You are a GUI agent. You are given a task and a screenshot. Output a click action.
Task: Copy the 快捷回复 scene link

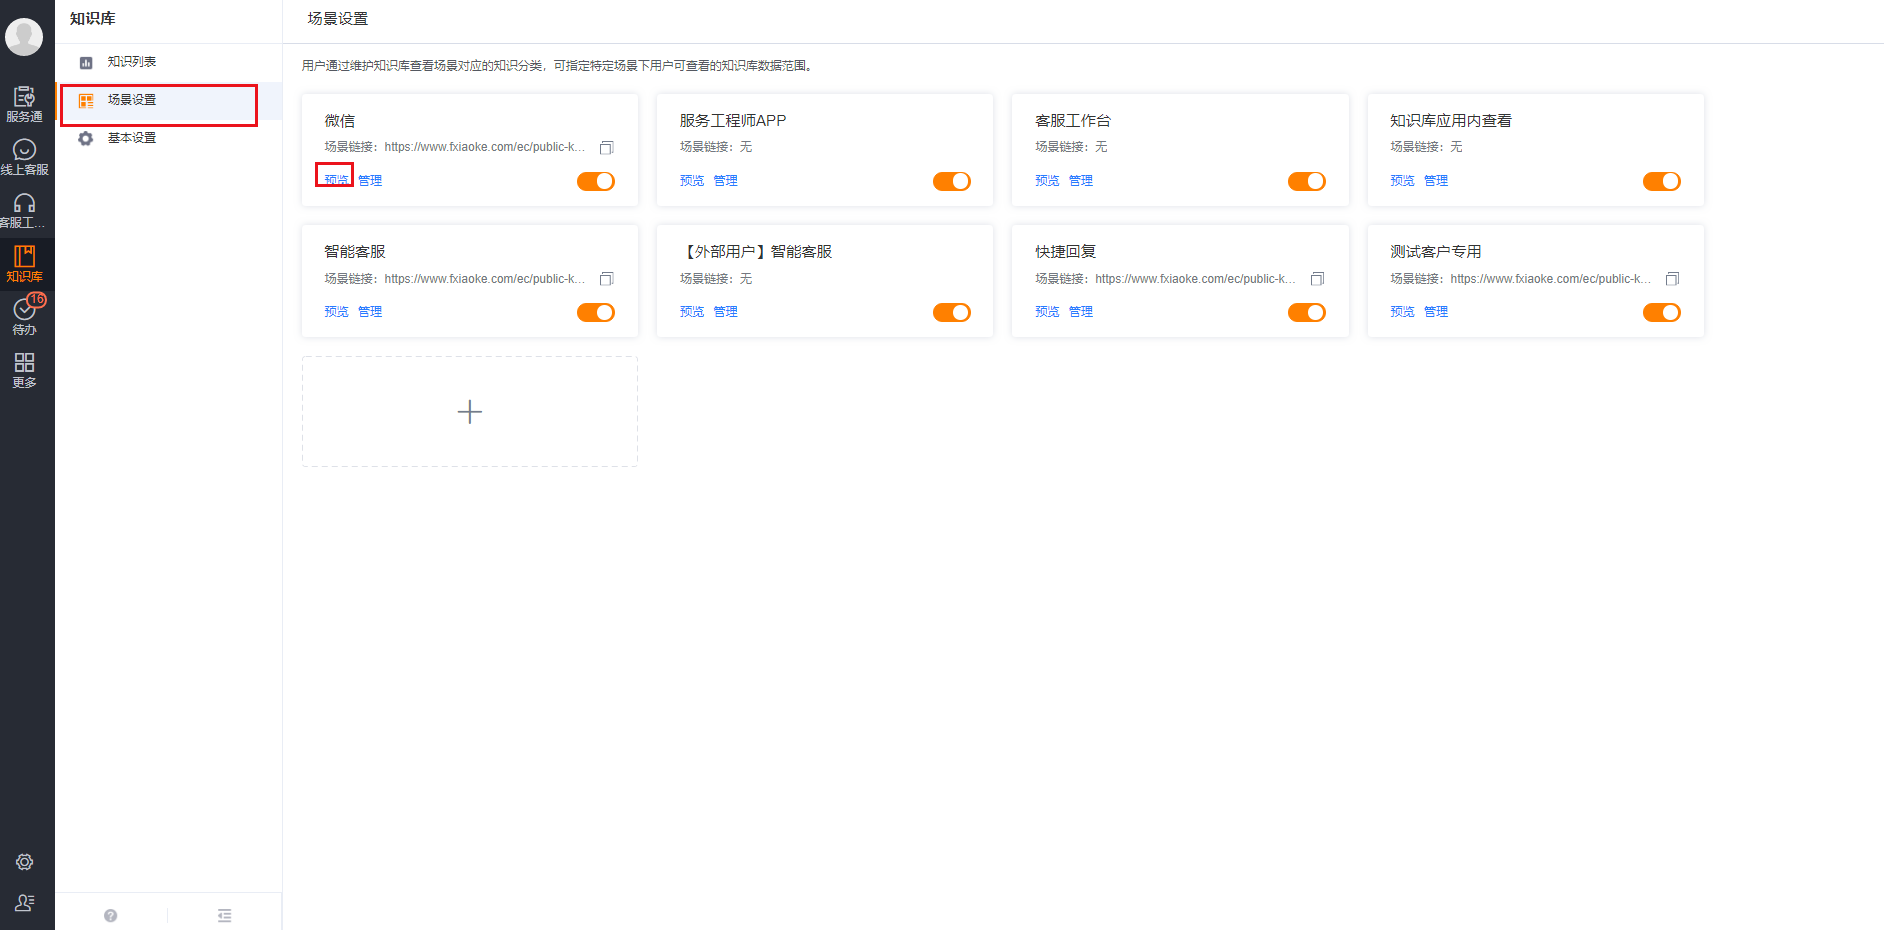tap(1317, 279)
